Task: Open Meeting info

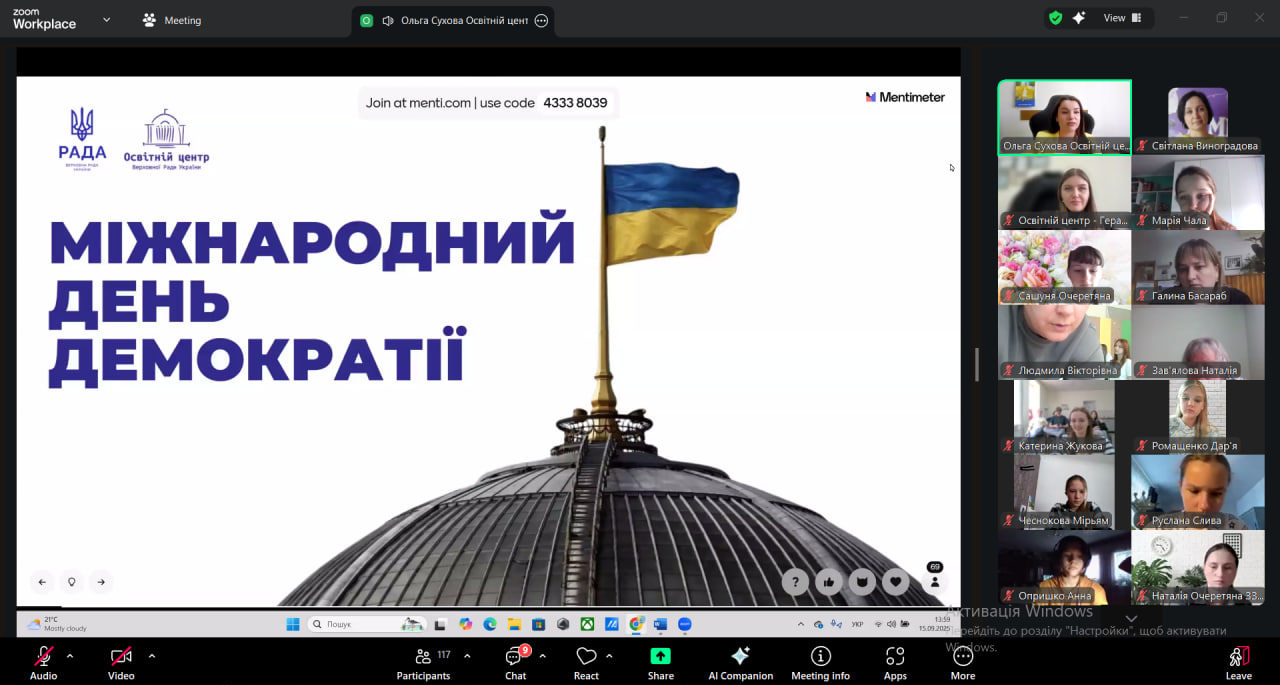Action: point(820,662)
